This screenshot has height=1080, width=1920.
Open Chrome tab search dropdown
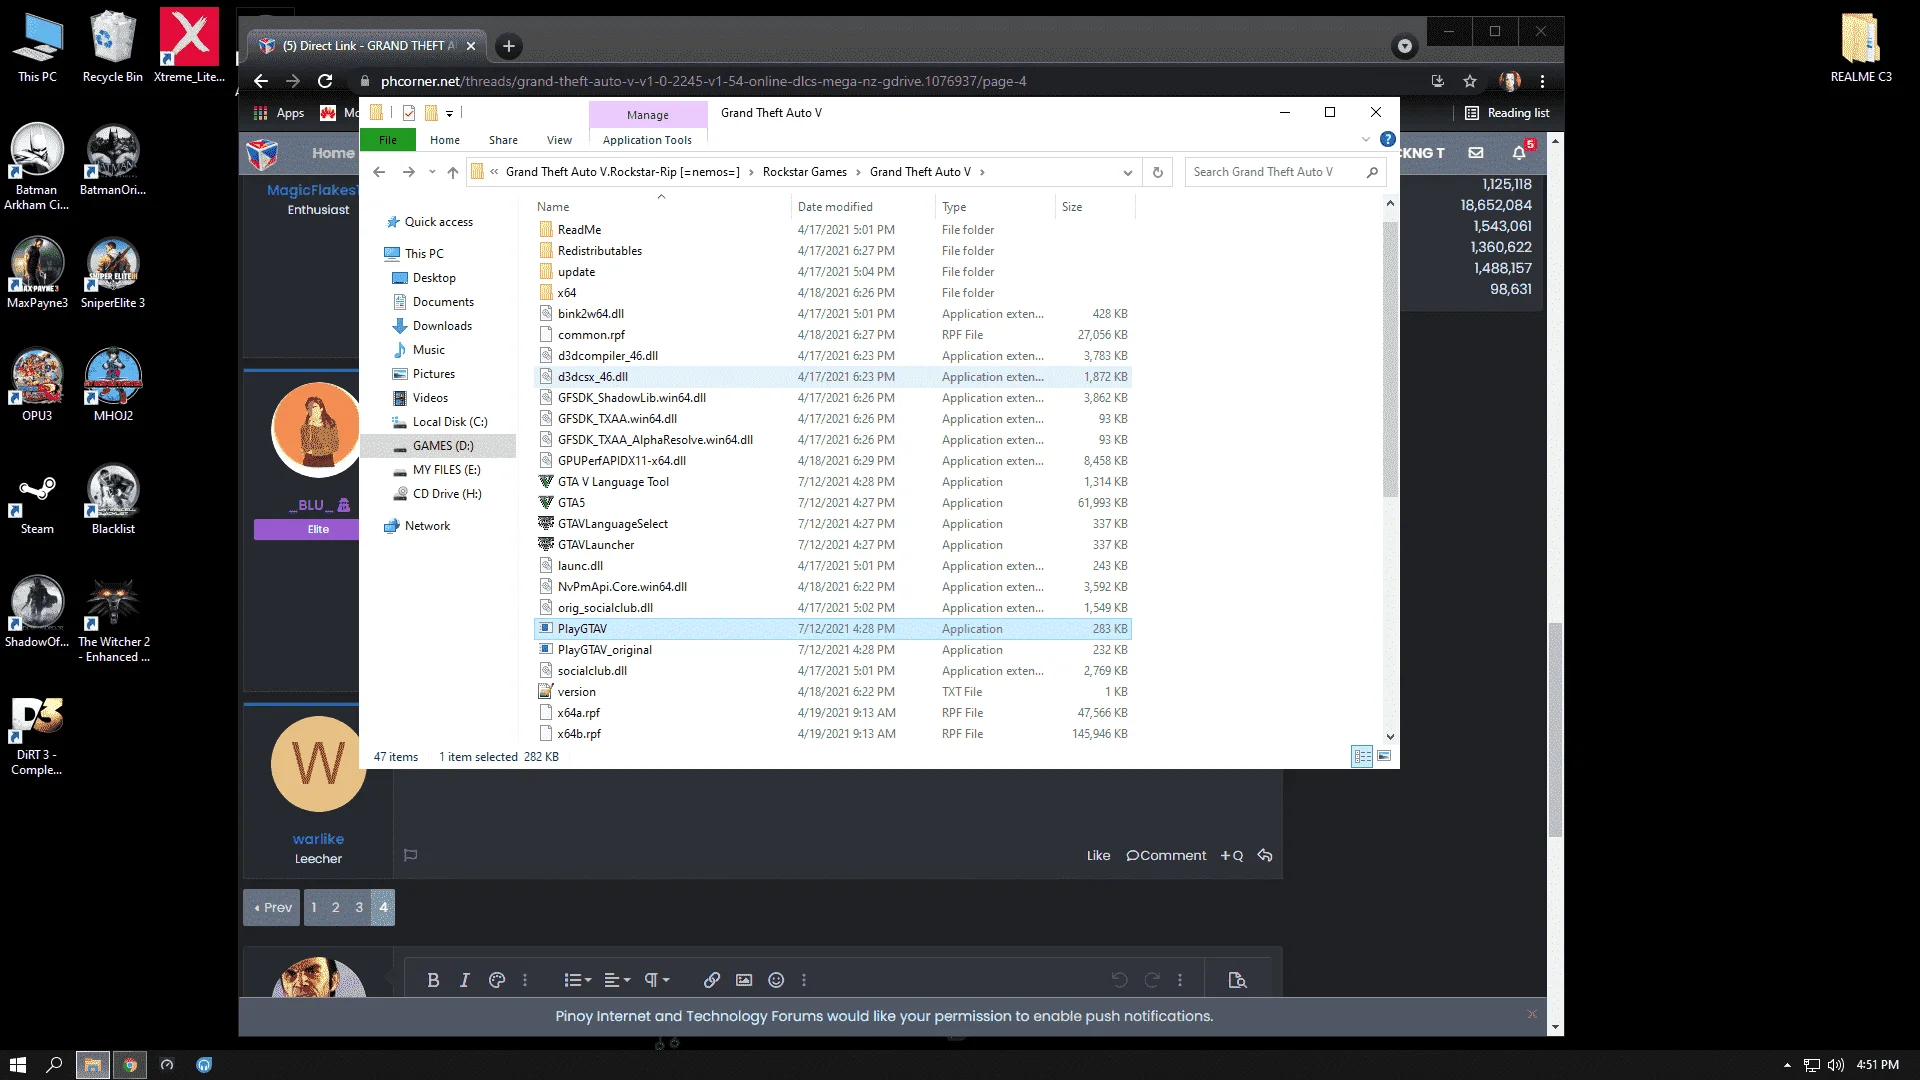pos(1405,46)
